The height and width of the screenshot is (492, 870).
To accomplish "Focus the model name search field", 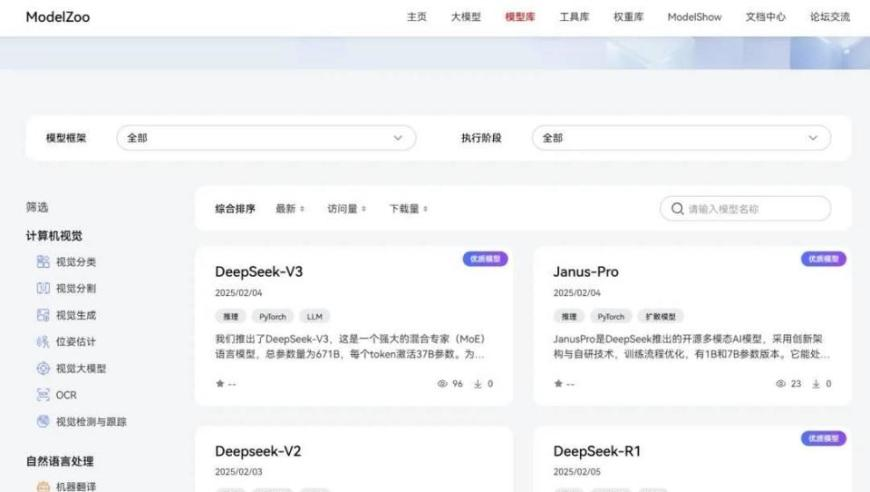I will (745, 209).
